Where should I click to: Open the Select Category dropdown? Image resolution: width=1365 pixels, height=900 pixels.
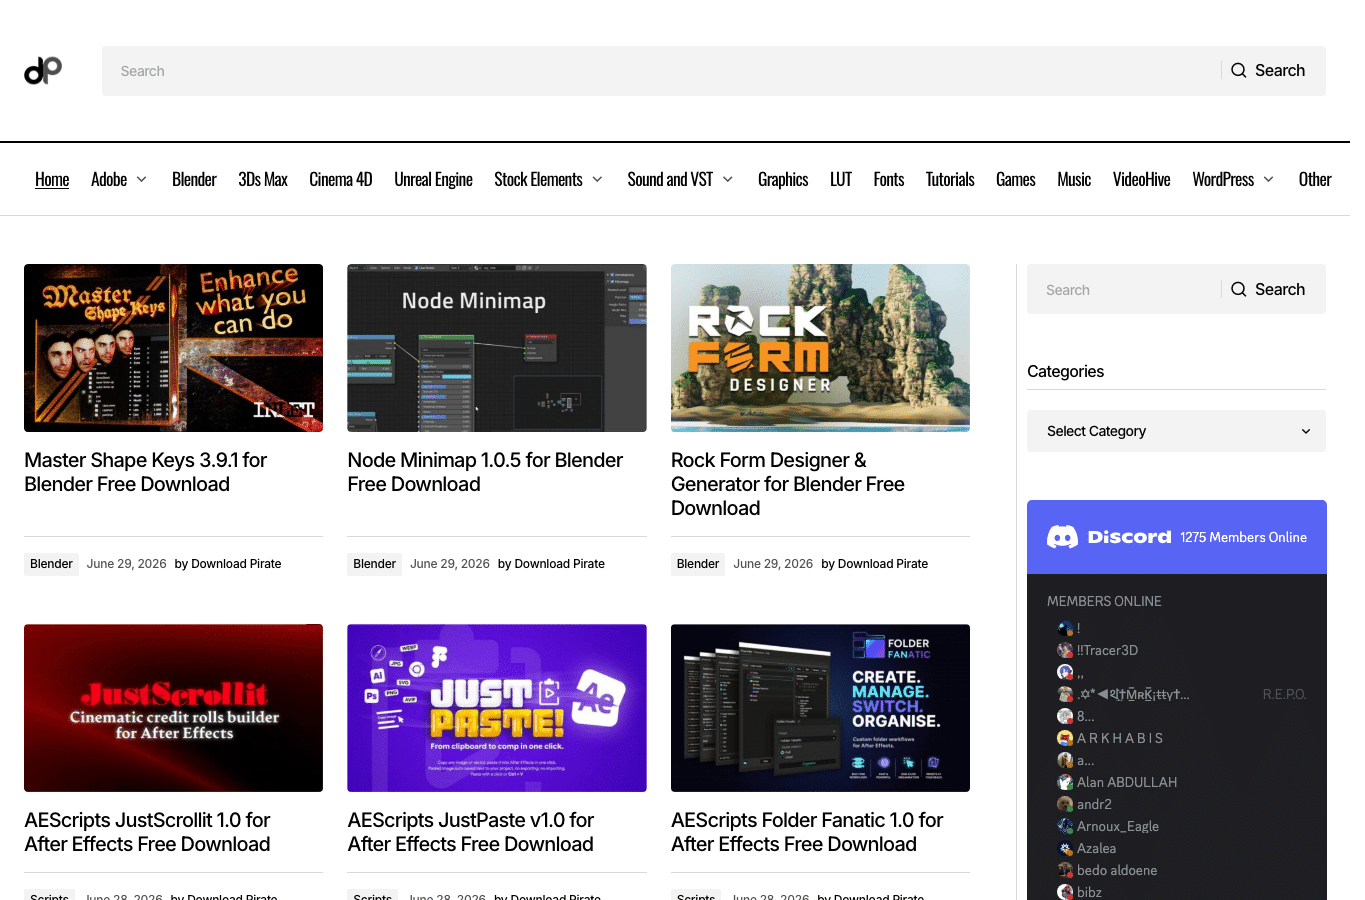pyautogui.click(x=1176, y=431)
